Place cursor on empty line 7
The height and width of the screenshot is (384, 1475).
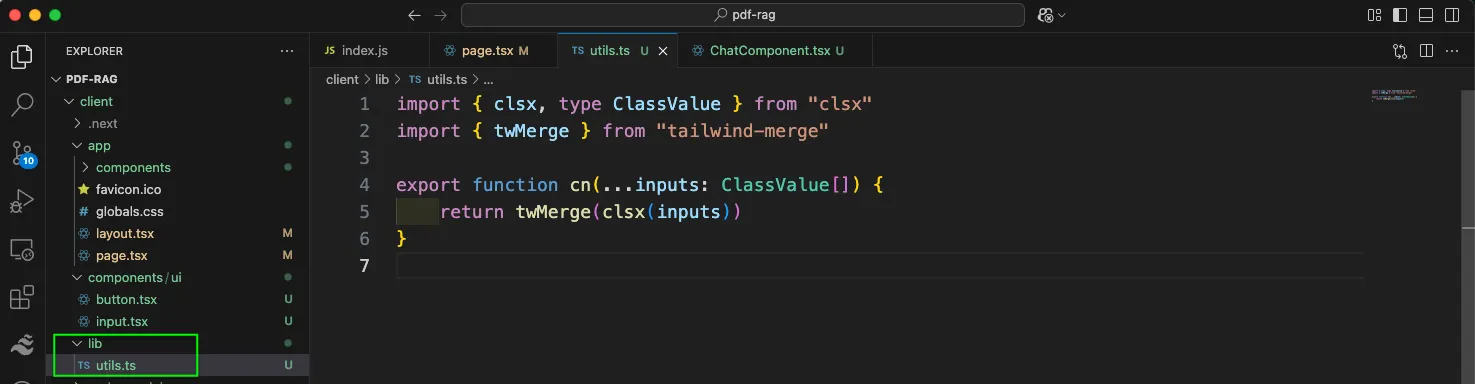[x=880, y=265]
